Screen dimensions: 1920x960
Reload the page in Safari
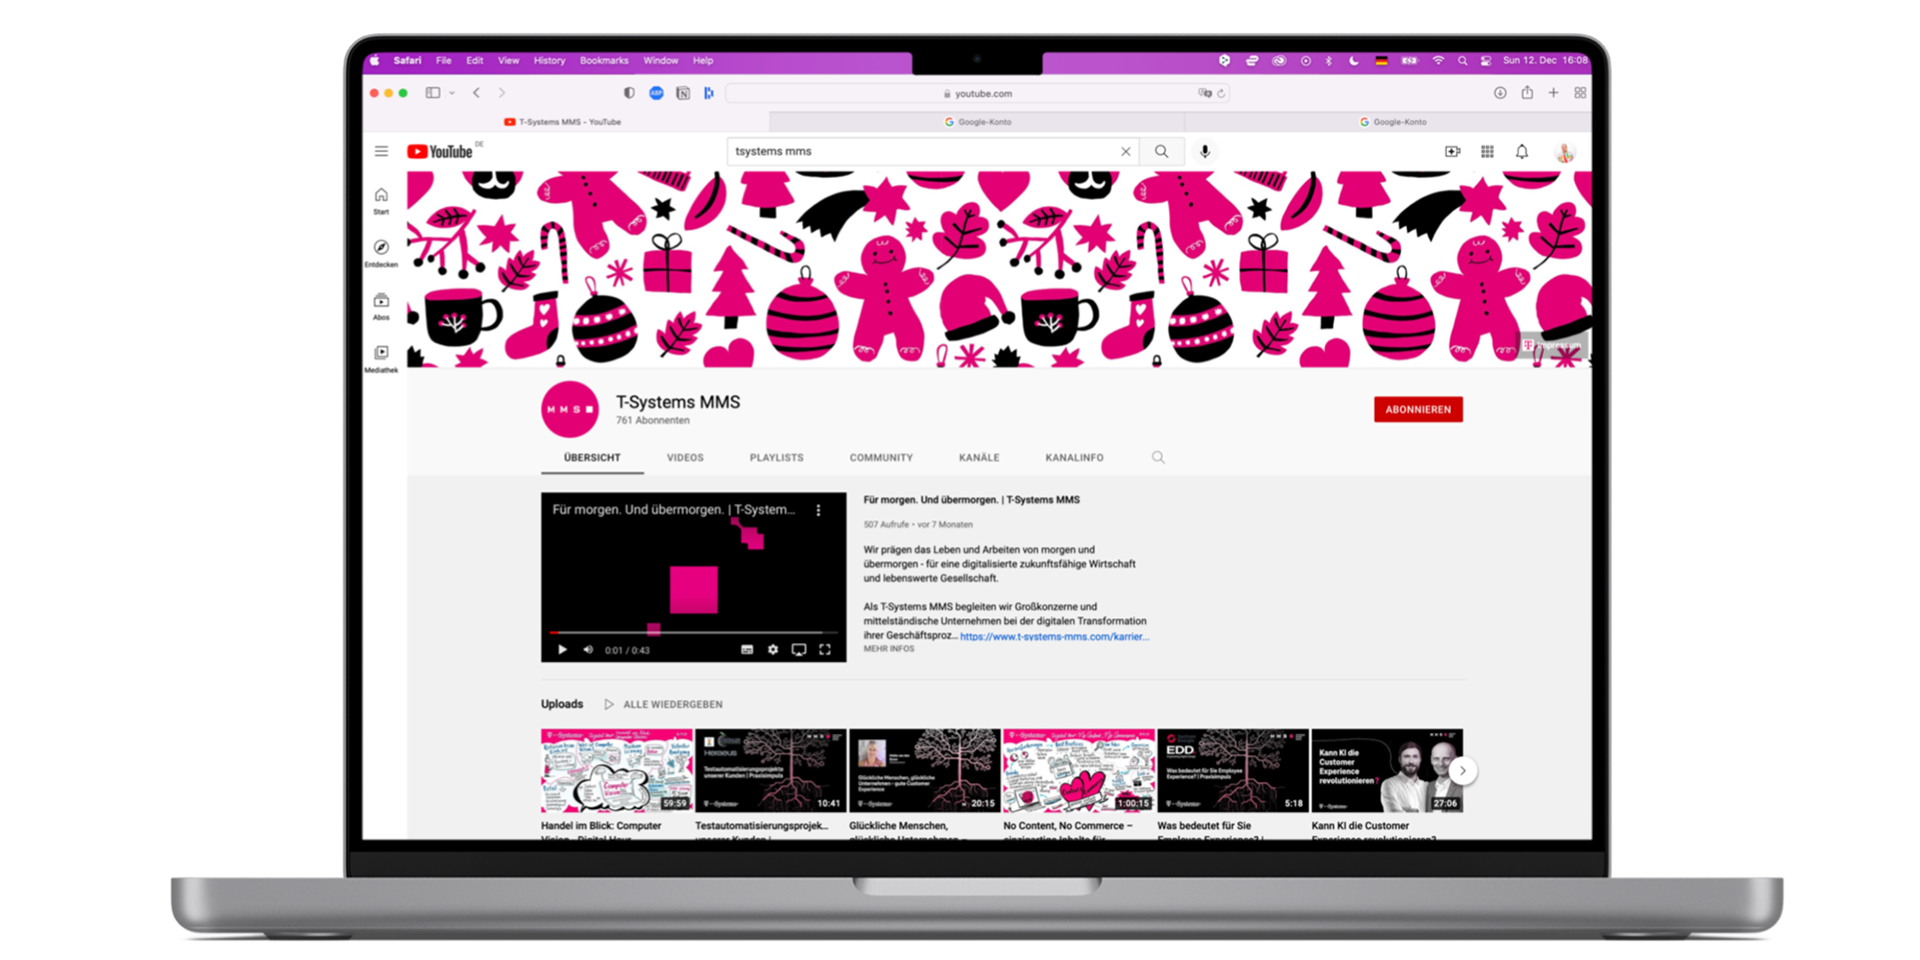[1221, 93]
